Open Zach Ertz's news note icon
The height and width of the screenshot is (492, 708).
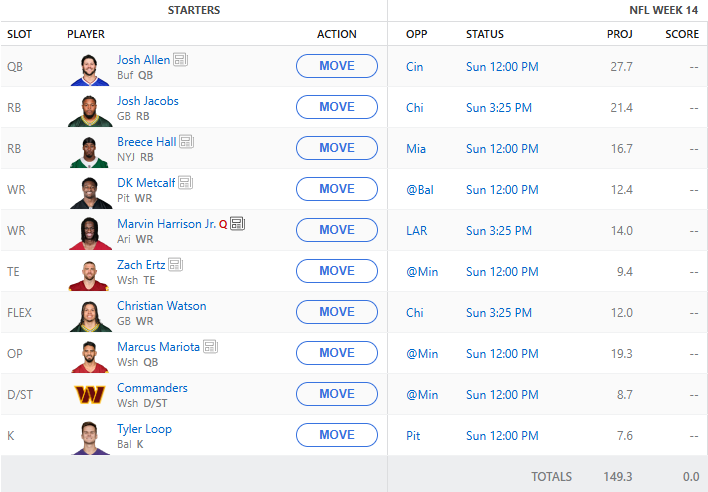point(176,265)
